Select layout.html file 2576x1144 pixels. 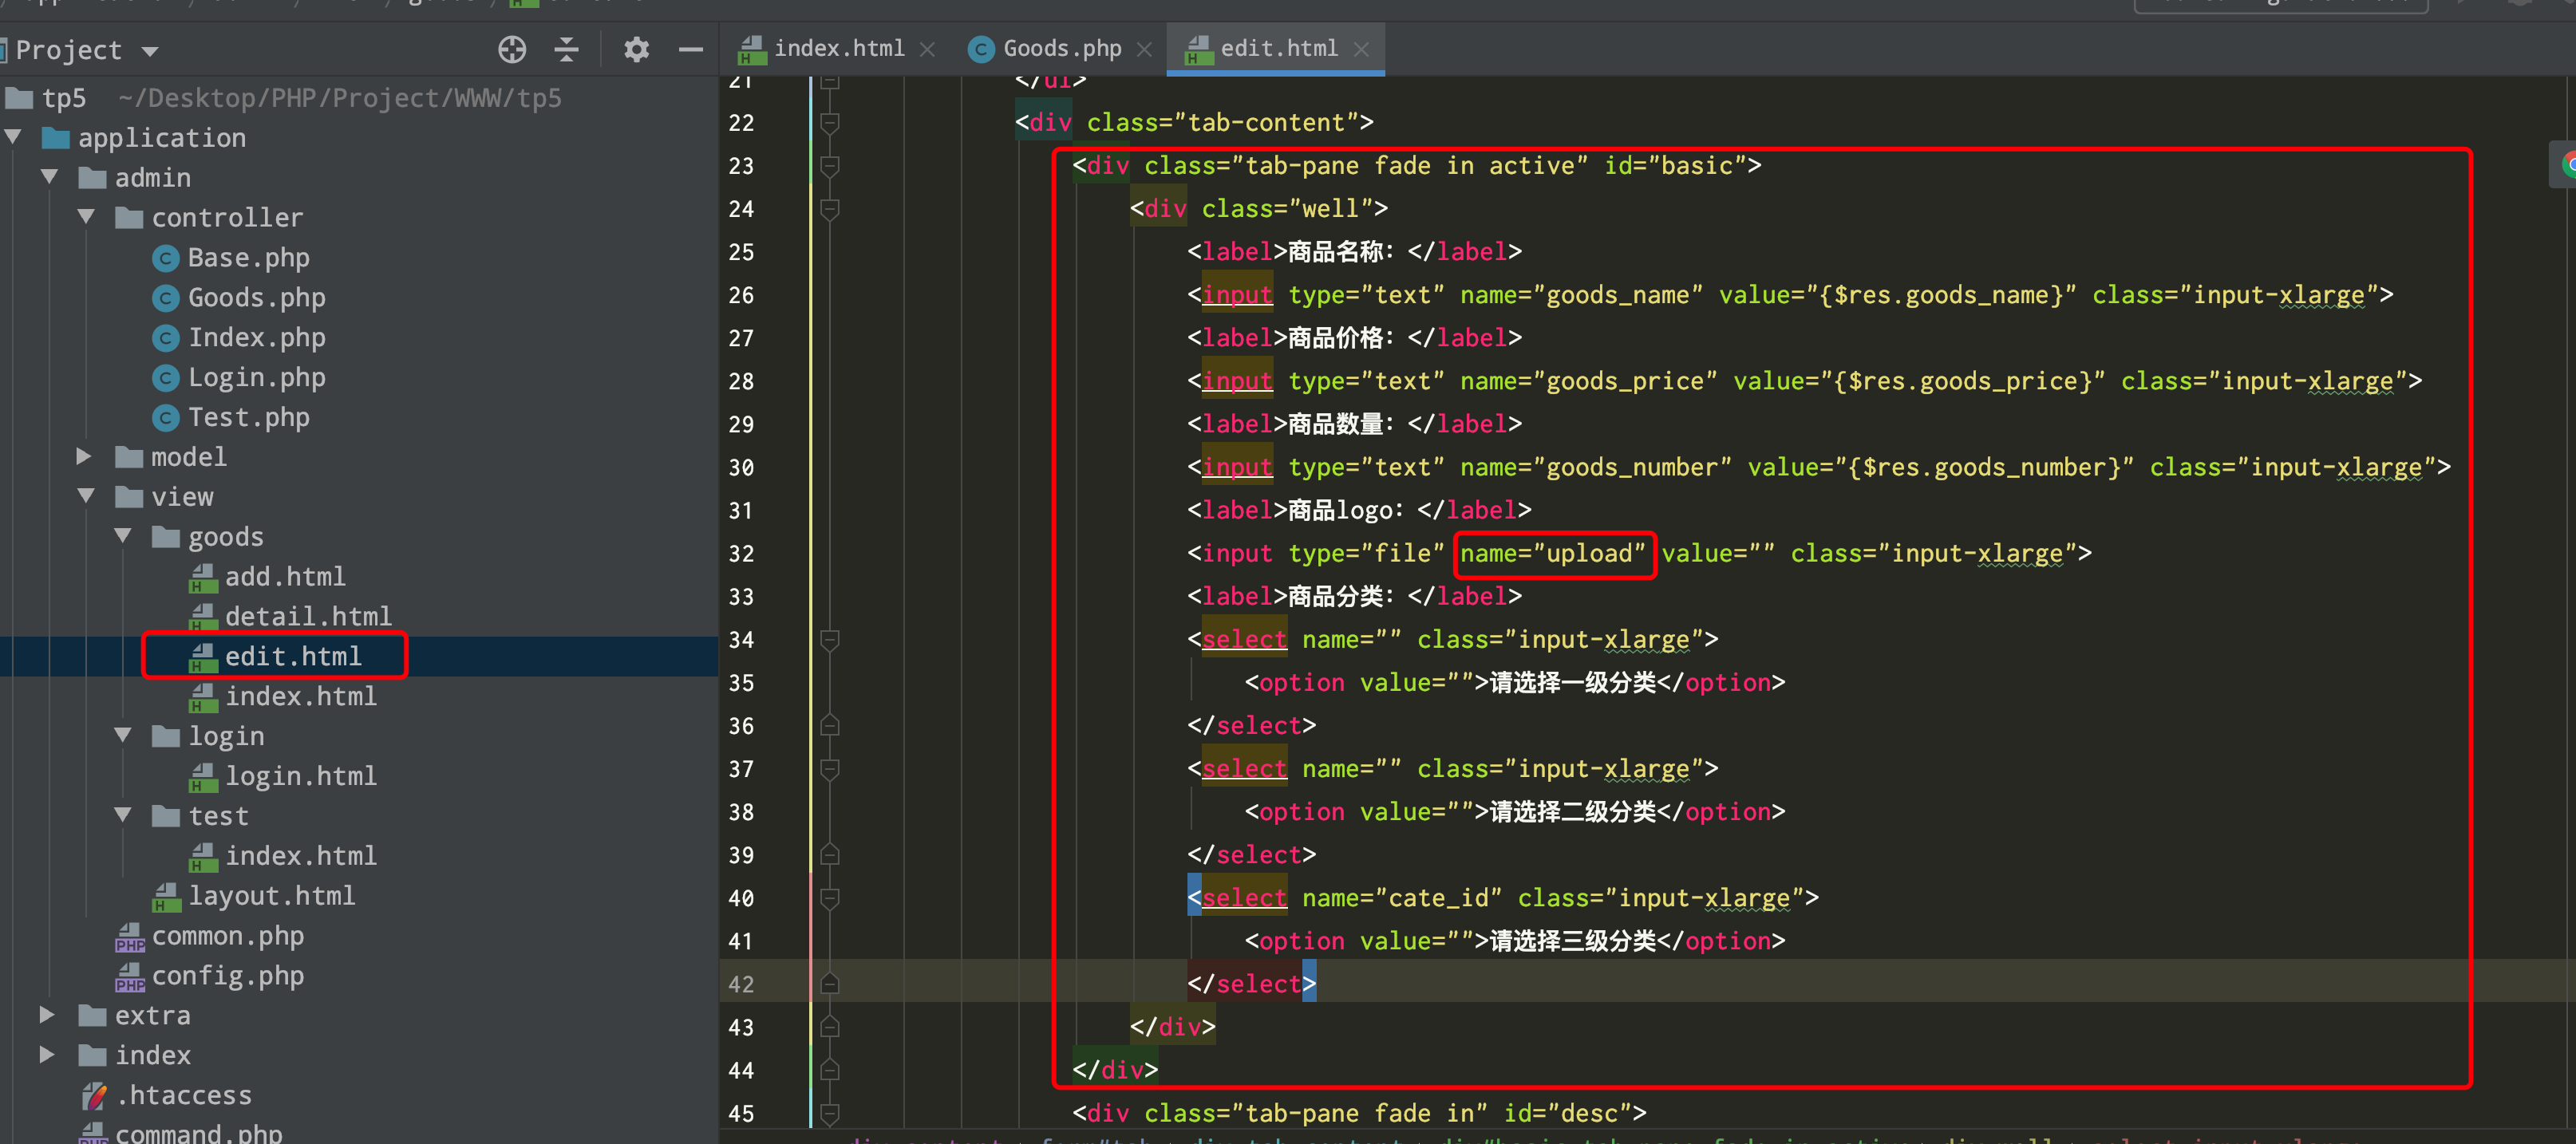click(271, 896)
